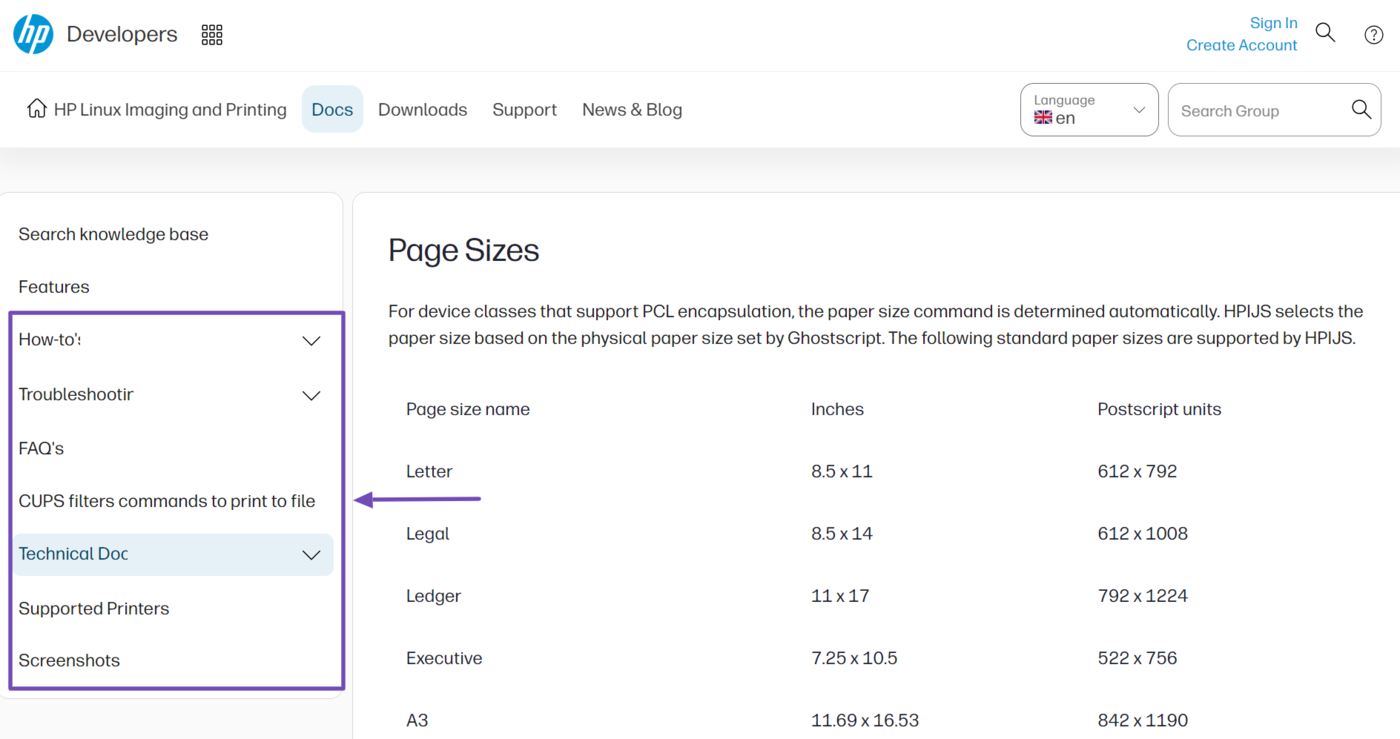Click the Ledger row name
1400x739 pixels.
[433, 596]
